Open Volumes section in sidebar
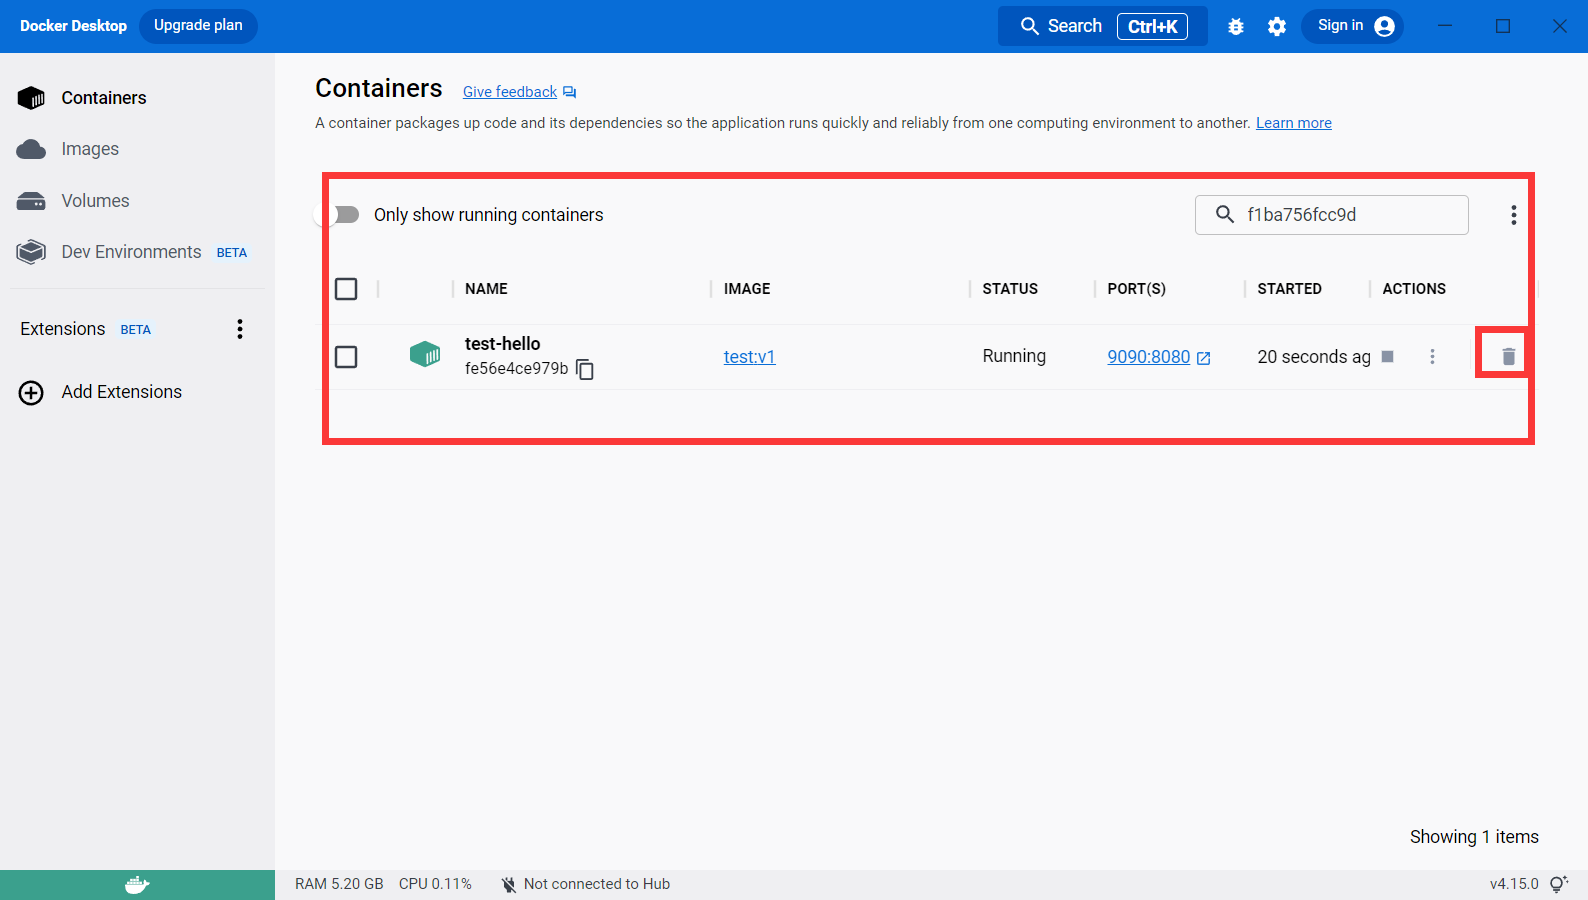The width and height of the screenshot is (1588, 900). pyautogui.click(x=95, y=201)
